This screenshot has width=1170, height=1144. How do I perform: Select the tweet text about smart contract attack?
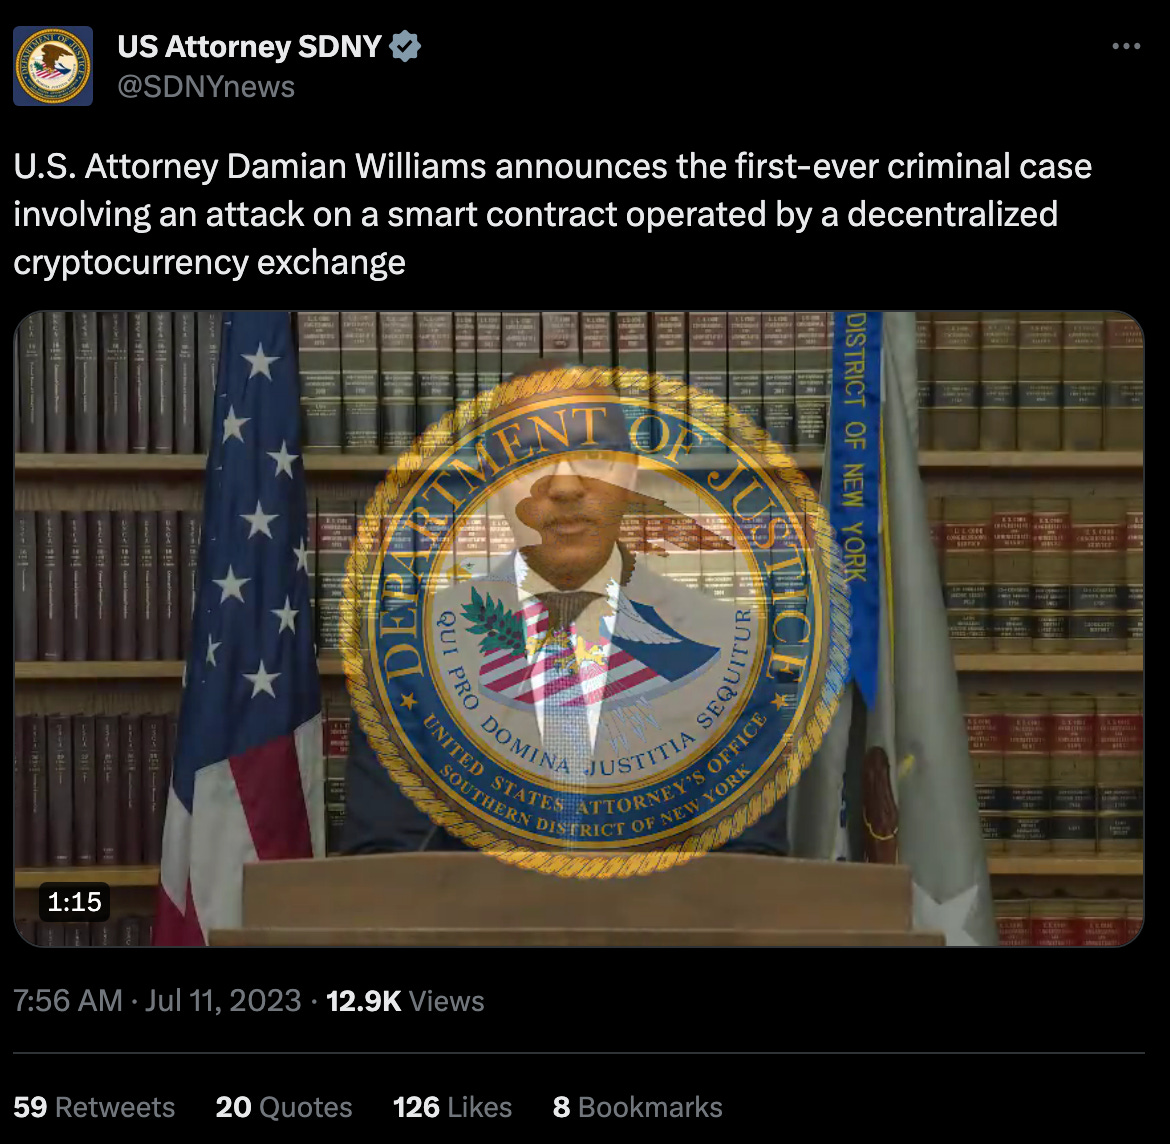[x=552, y=214]
